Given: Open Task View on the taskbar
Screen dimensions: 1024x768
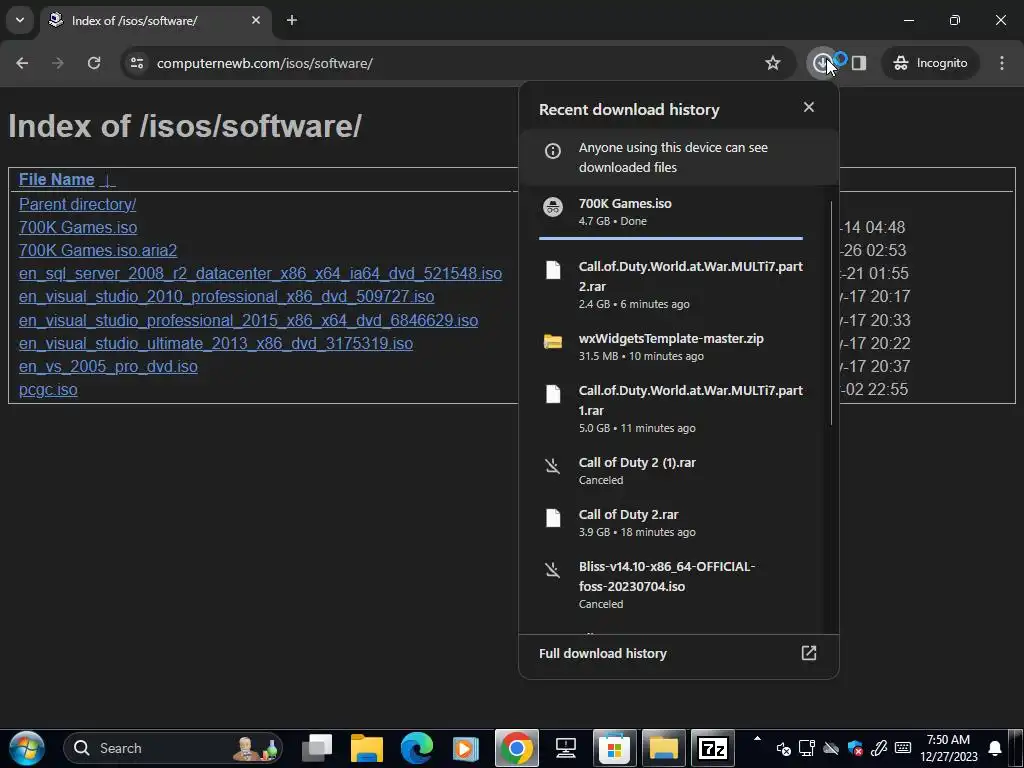Looking at the screenshot, I should [317, 748].
